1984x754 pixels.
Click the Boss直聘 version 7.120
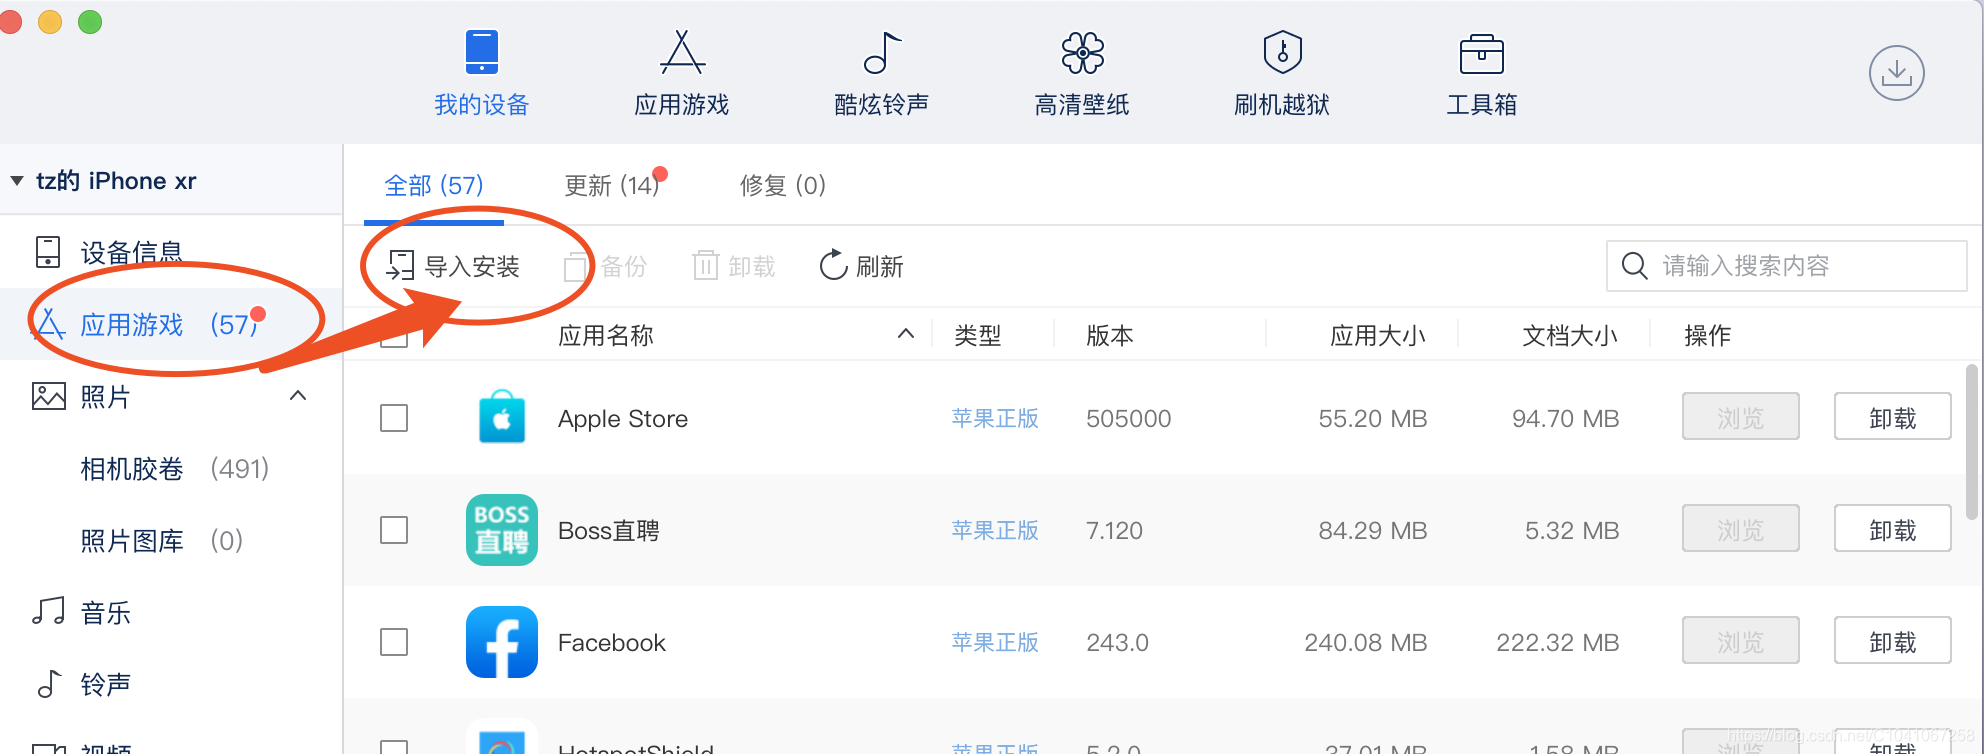(x=1115, y=530)
